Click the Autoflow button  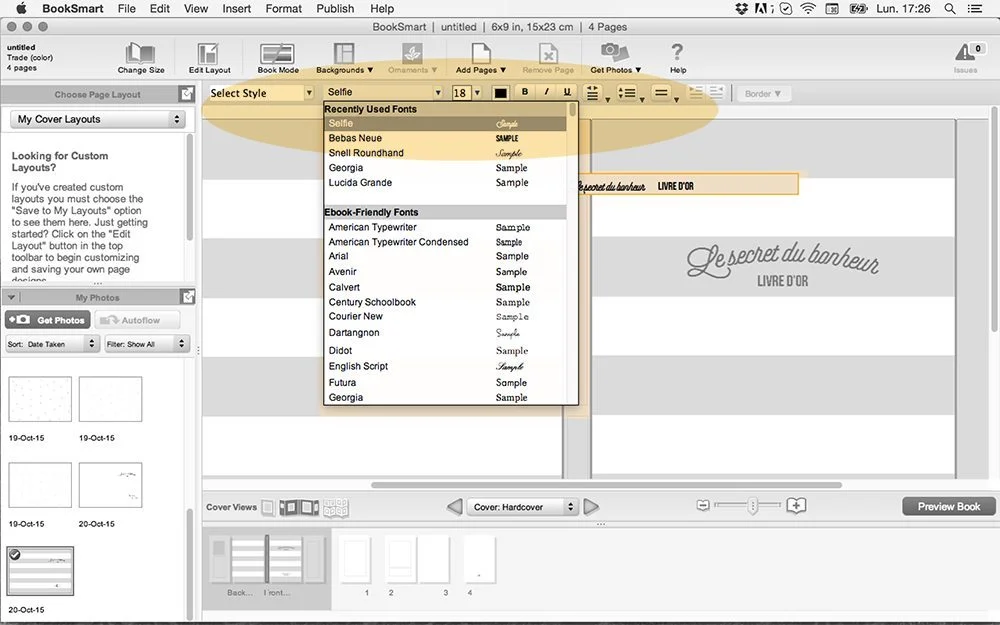[137, 320]
